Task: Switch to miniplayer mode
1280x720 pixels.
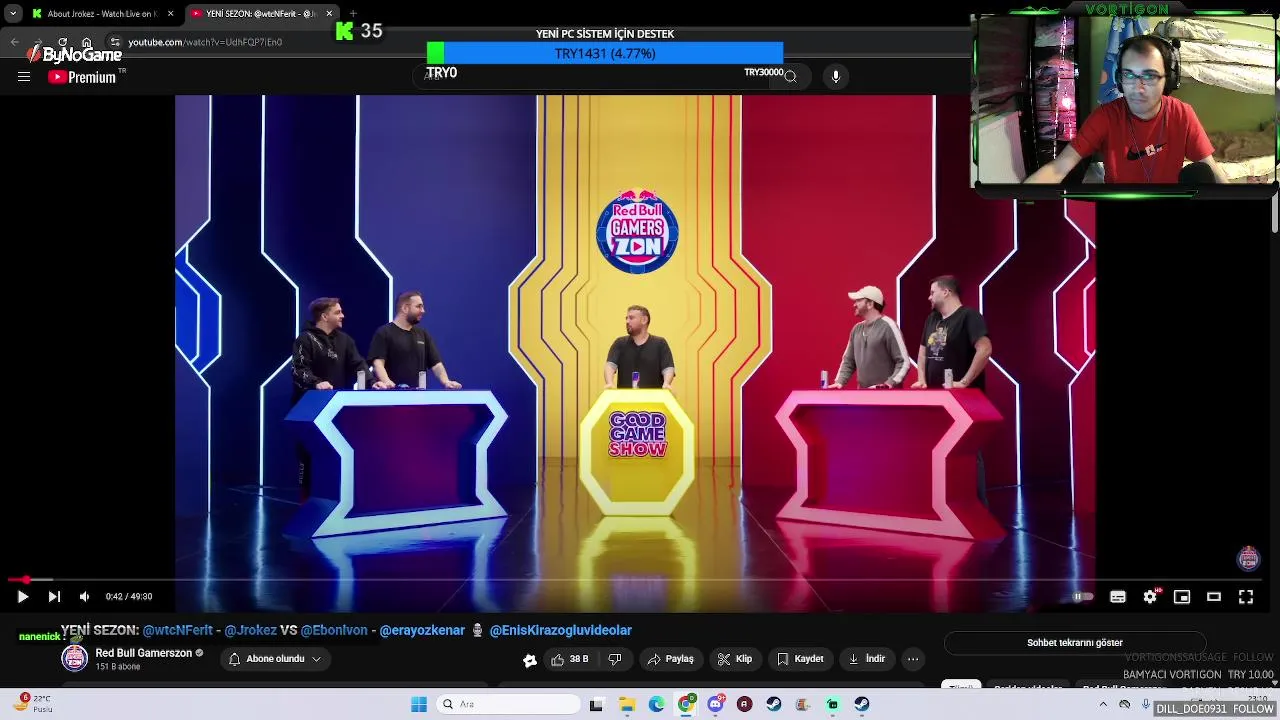Action: (1182, 596)
